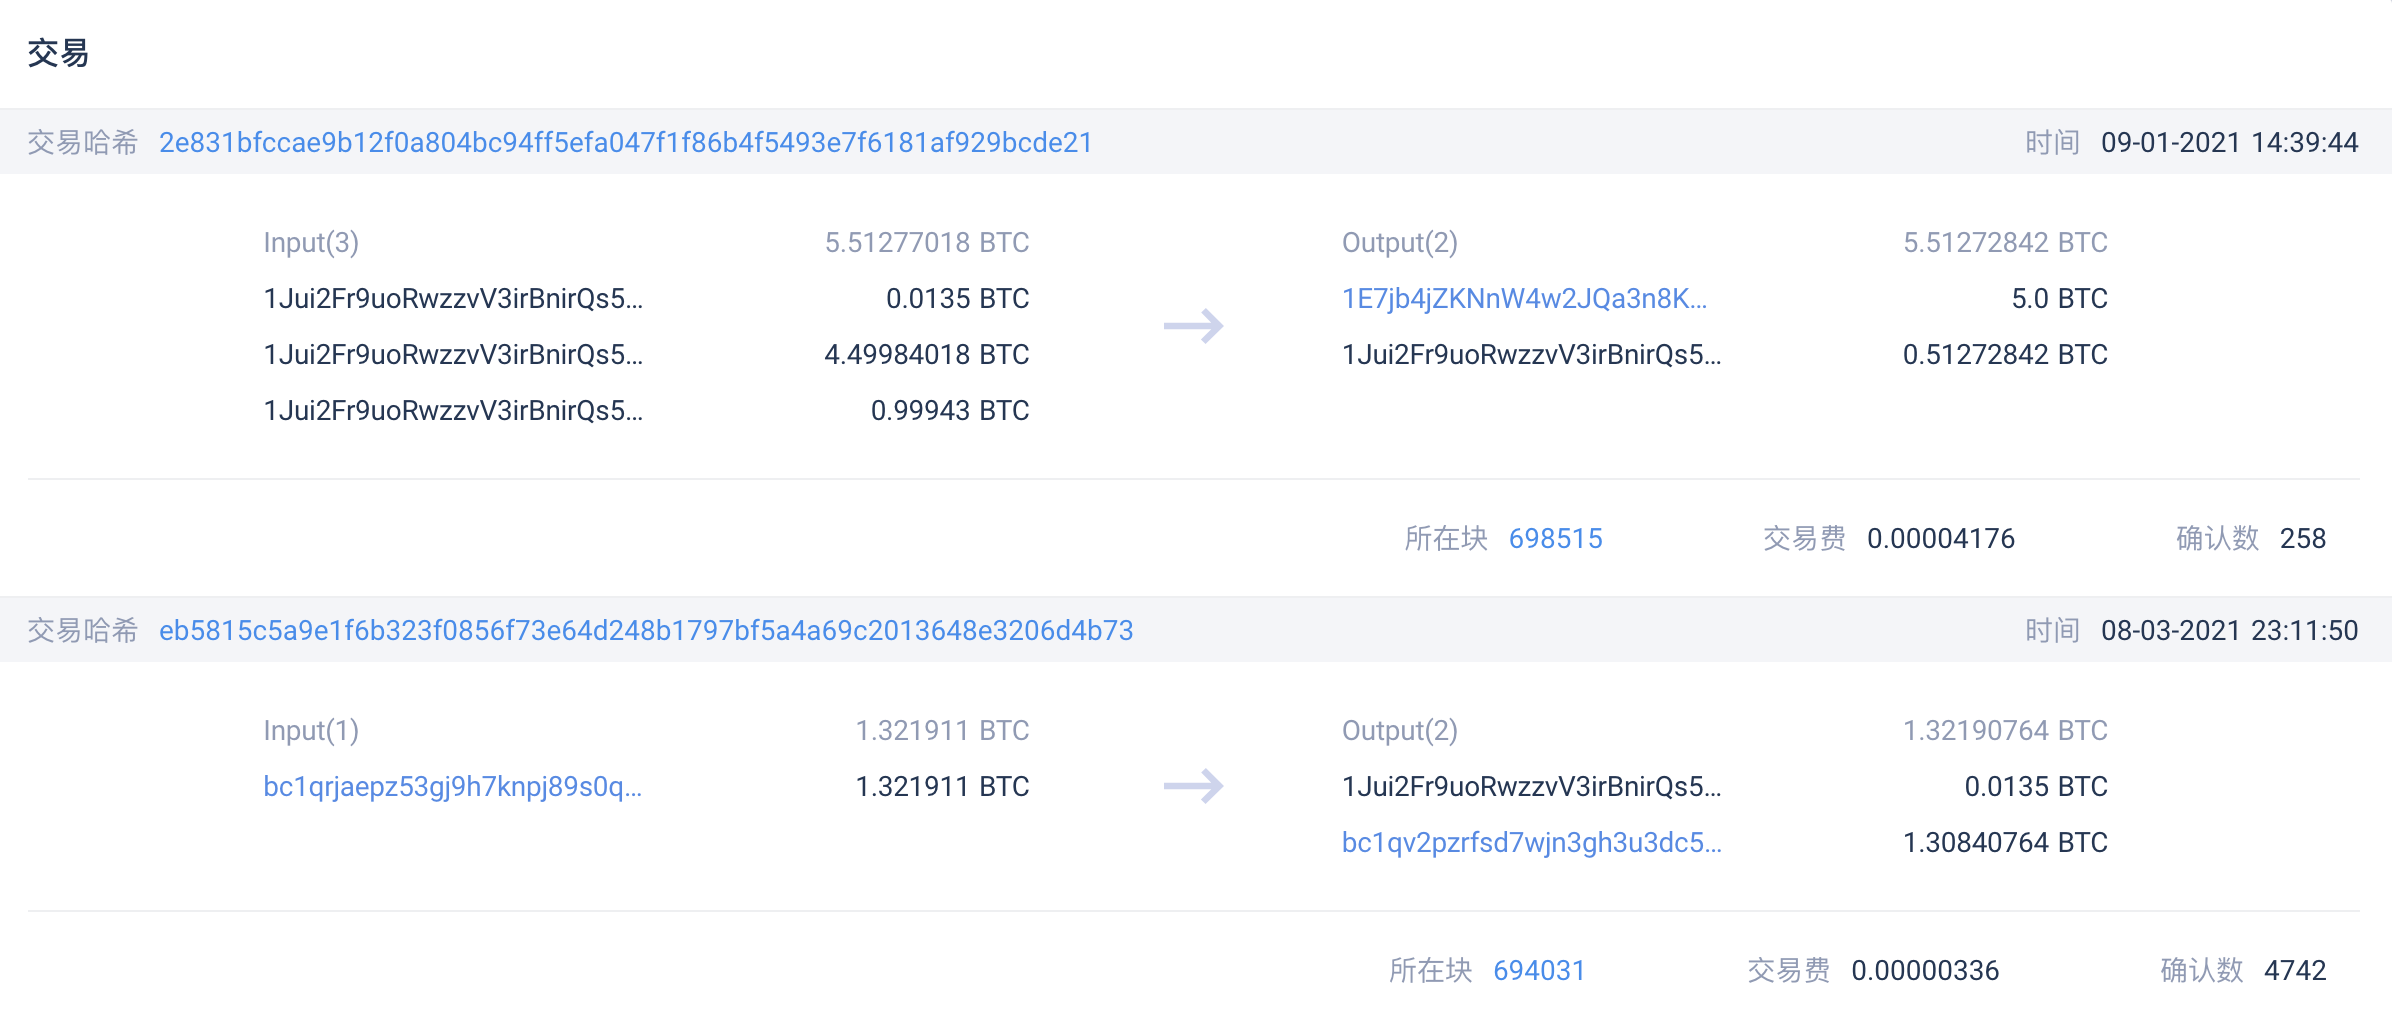This screenshot has height=1020, width=2392.
Task: Click the arrow icon in the first transaction
Action: tap(1193, 326)
